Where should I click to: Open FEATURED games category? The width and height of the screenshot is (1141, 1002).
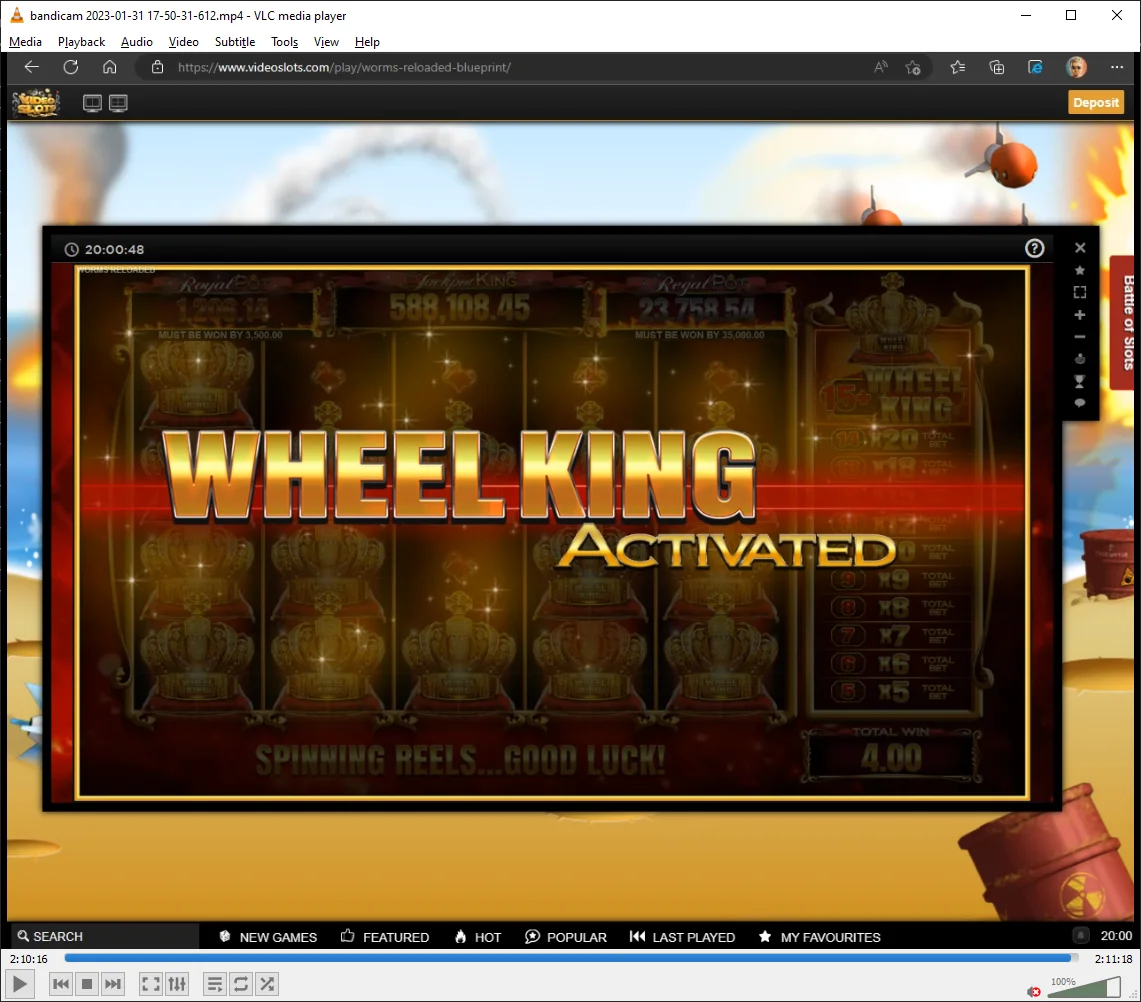pos(385,937)
